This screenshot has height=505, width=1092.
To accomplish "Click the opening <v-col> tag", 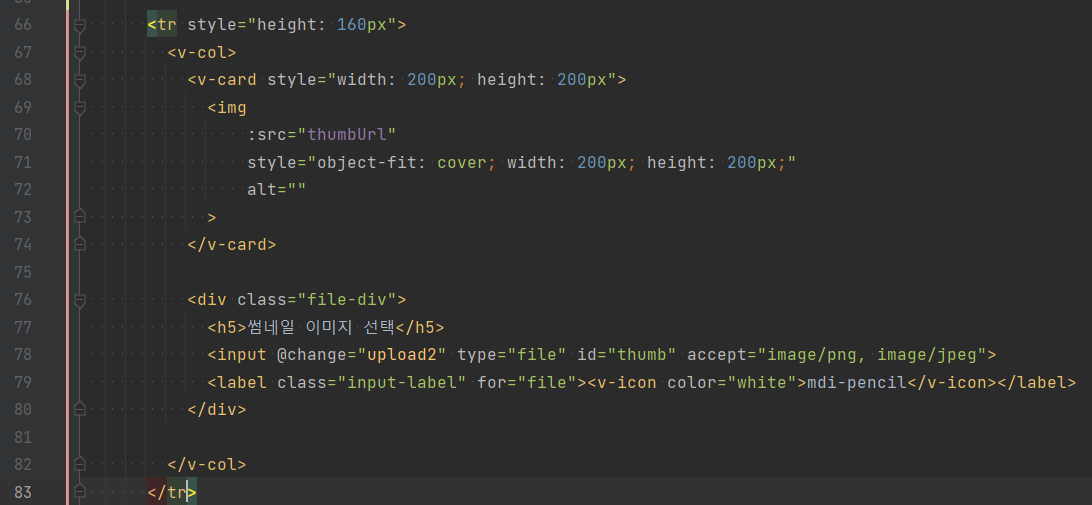I will [202, 52].
